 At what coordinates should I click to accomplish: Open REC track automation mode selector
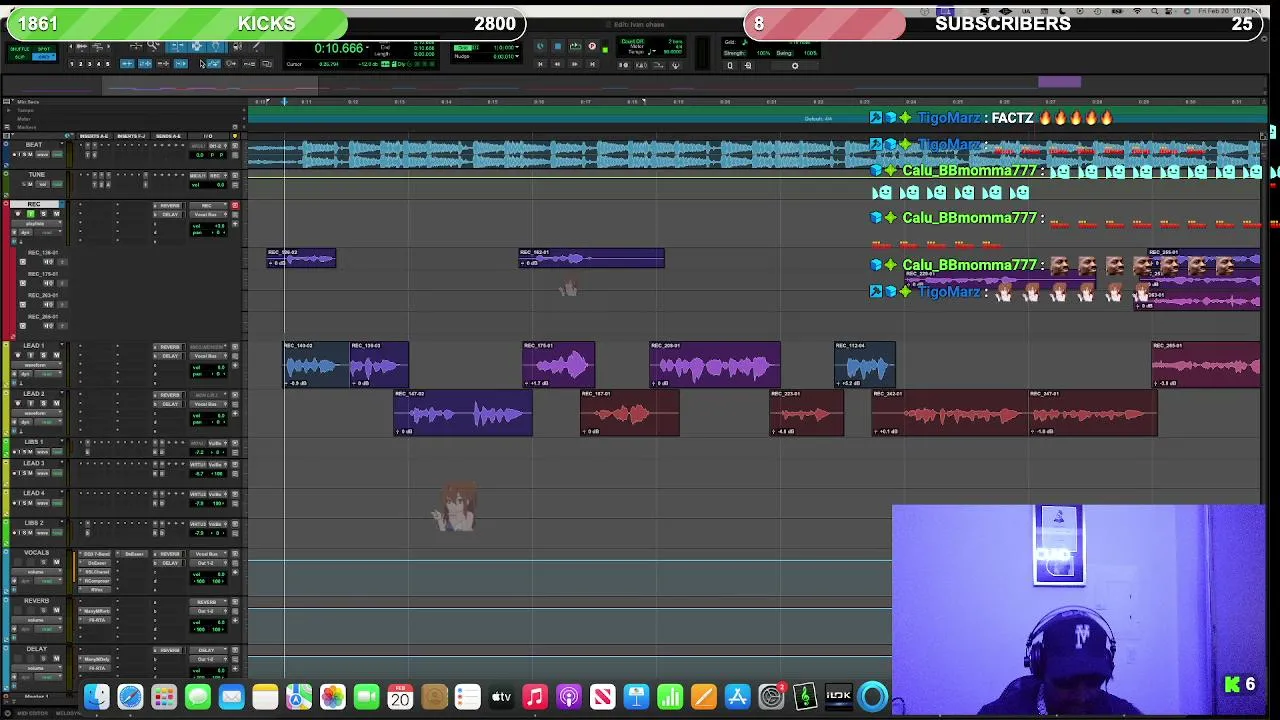pos(48,232)
